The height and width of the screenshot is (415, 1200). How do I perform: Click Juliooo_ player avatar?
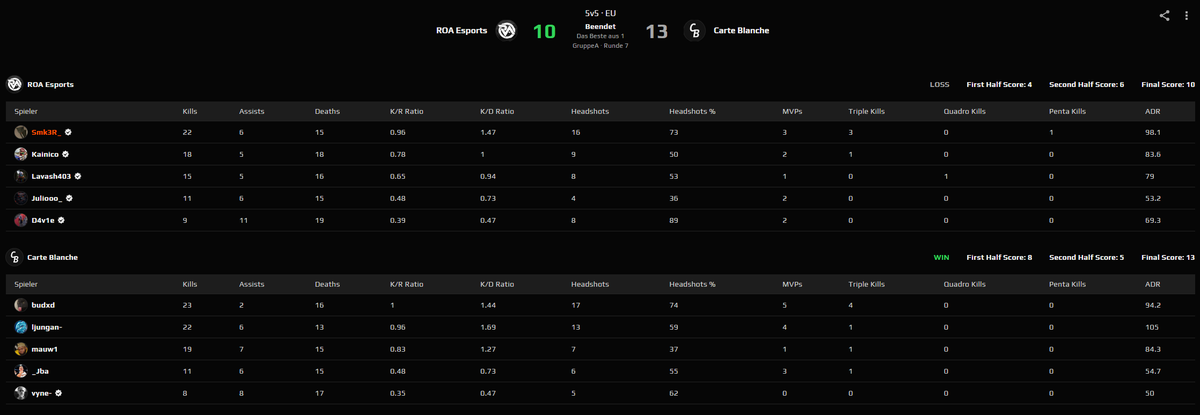coord(21,198)
